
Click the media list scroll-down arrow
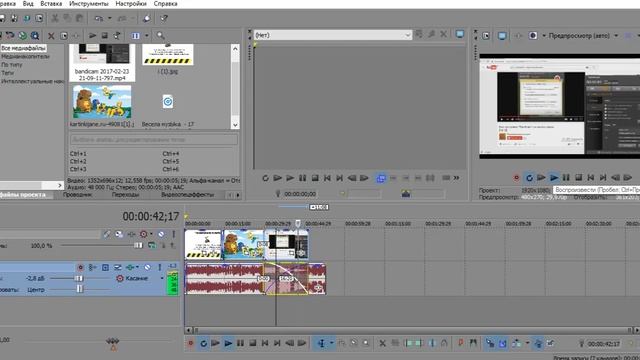235,125
